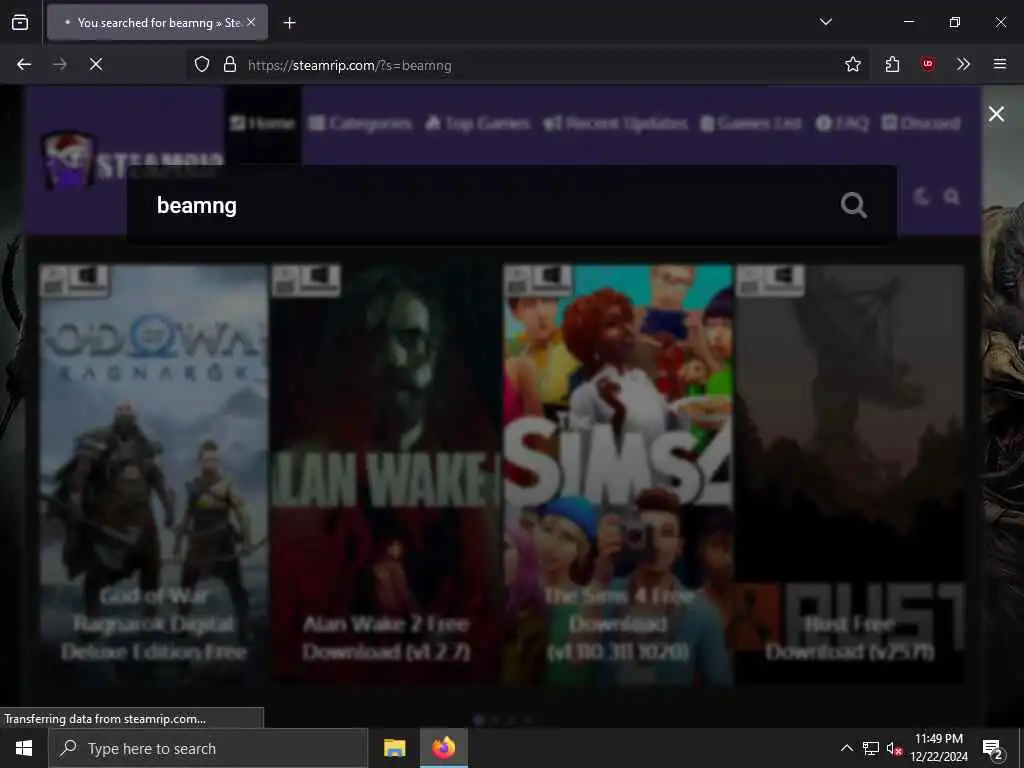Open the Recent Updates menu item
Screen dimensions: 1024x768
tap(615, 123)
